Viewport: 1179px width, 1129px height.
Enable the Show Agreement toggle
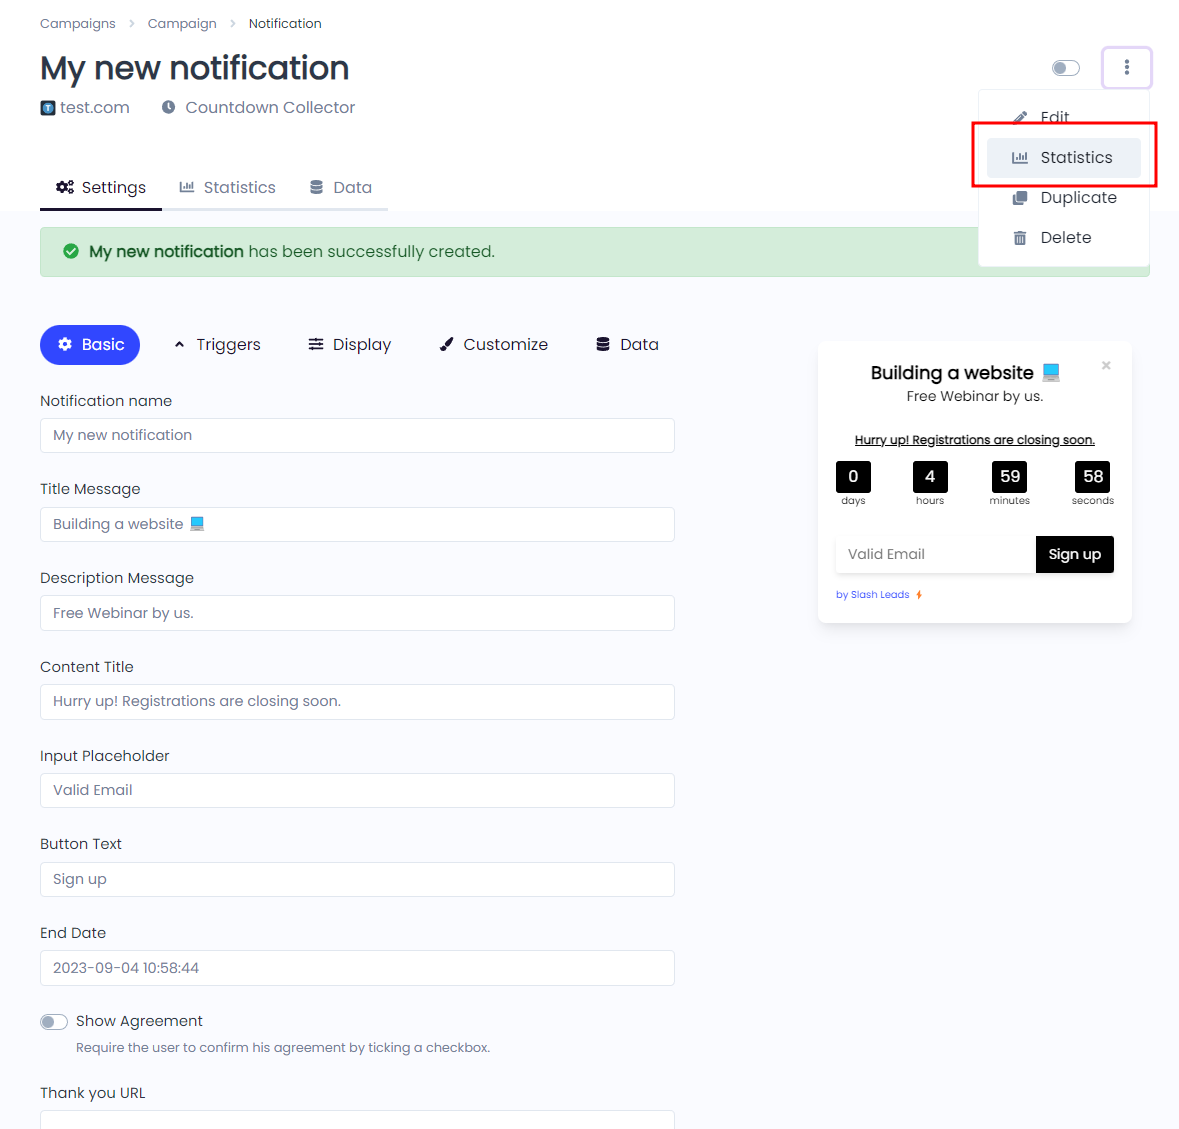pyautogui.click(x=54, y=1022)
